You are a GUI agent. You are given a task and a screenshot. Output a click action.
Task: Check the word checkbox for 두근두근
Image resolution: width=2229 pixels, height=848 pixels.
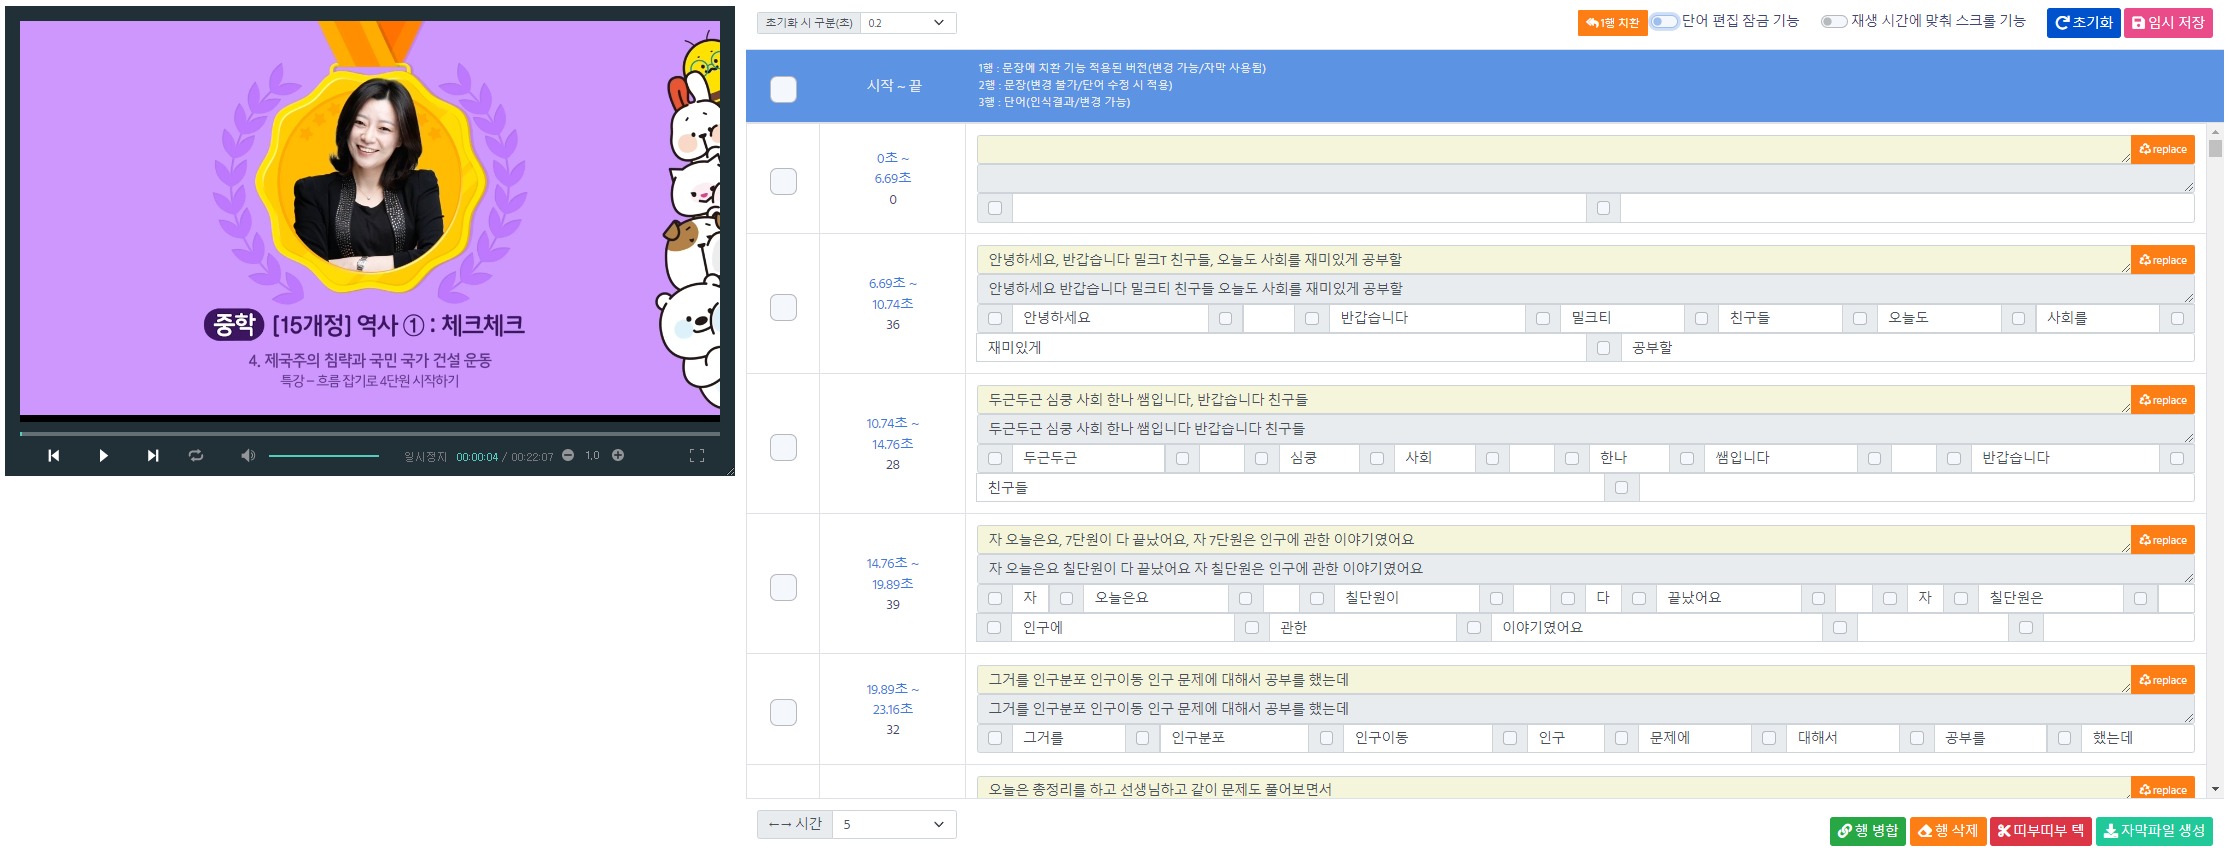pos(994,458)
